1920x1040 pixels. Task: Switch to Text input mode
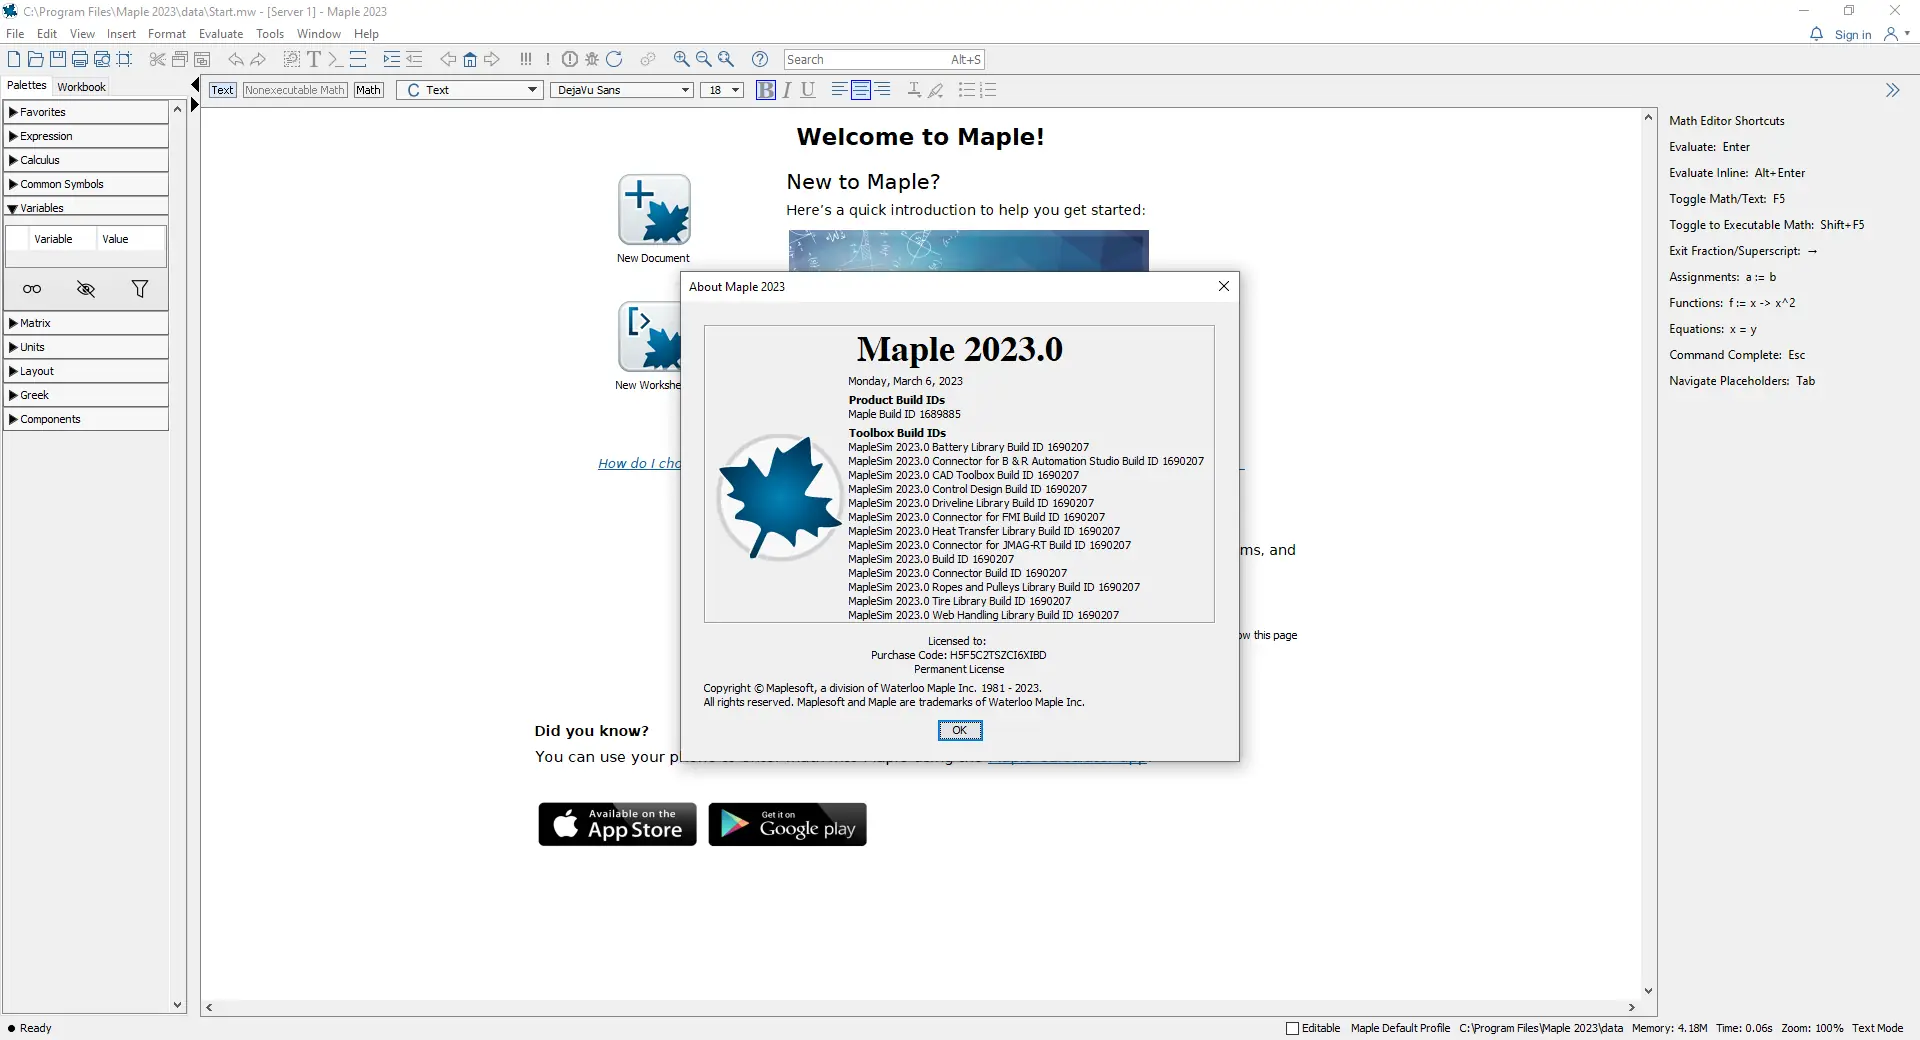point(222,90)
